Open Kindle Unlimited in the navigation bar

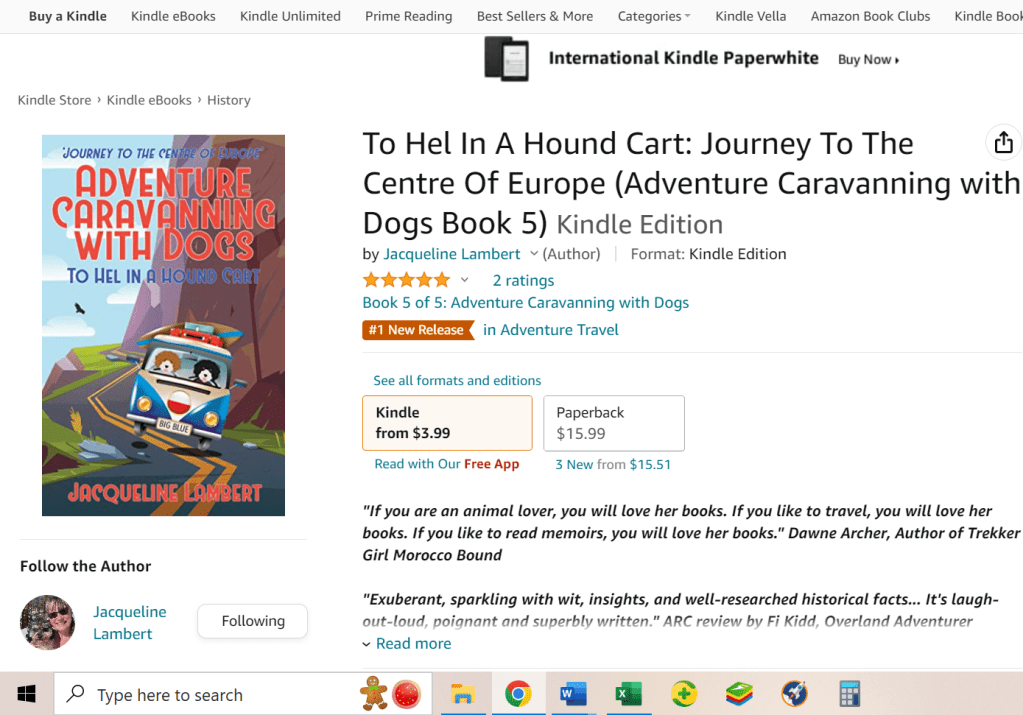[x=290, y=16]
